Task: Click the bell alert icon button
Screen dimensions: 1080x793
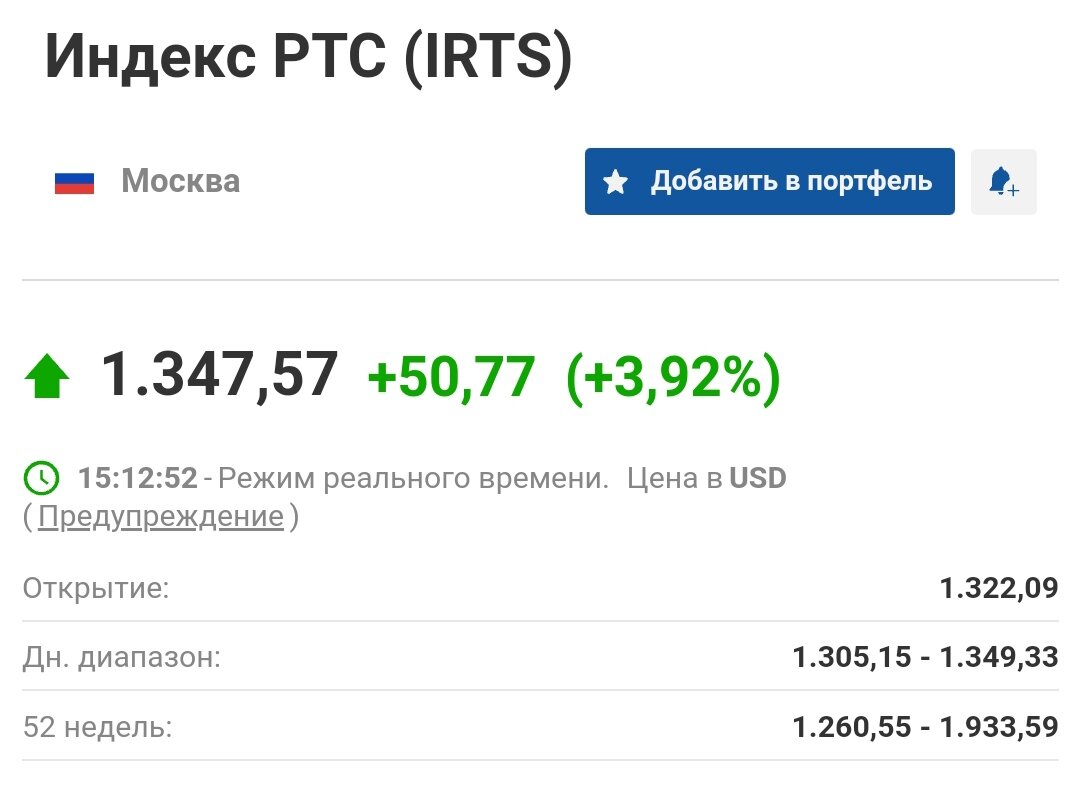Action: 1004,181
